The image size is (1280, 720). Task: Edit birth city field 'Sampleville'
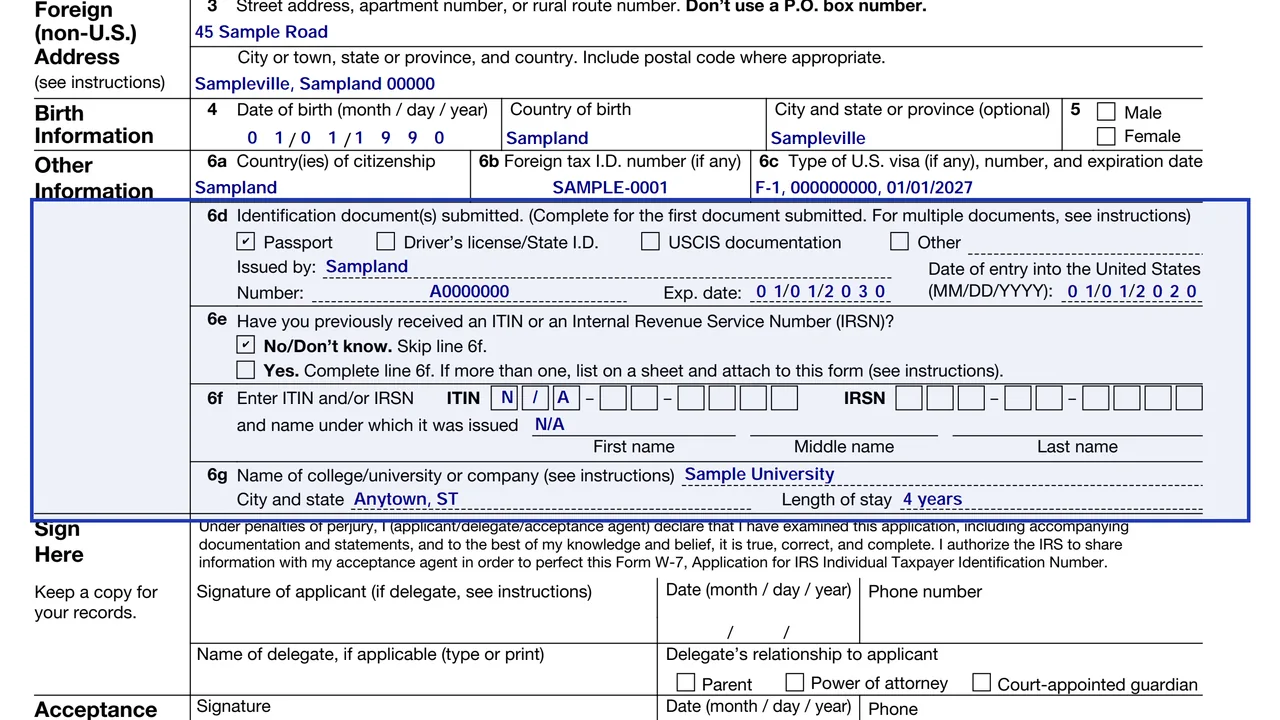[x=914, y=138]
